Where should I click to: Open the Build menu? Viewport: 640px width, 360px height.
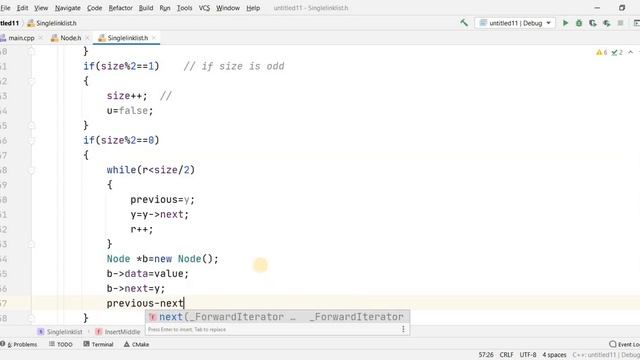tap(146, 8)
